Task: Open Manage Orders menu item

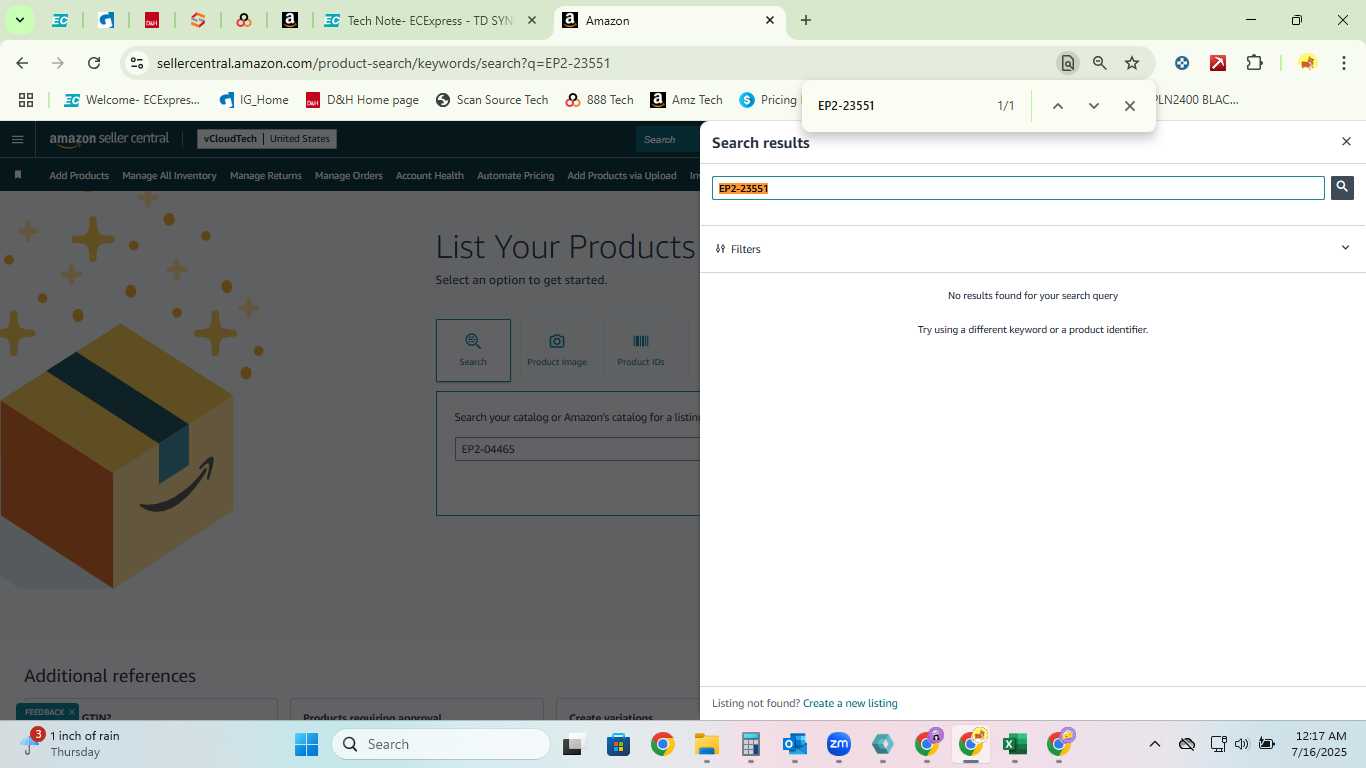Action: tap(348, 175)
